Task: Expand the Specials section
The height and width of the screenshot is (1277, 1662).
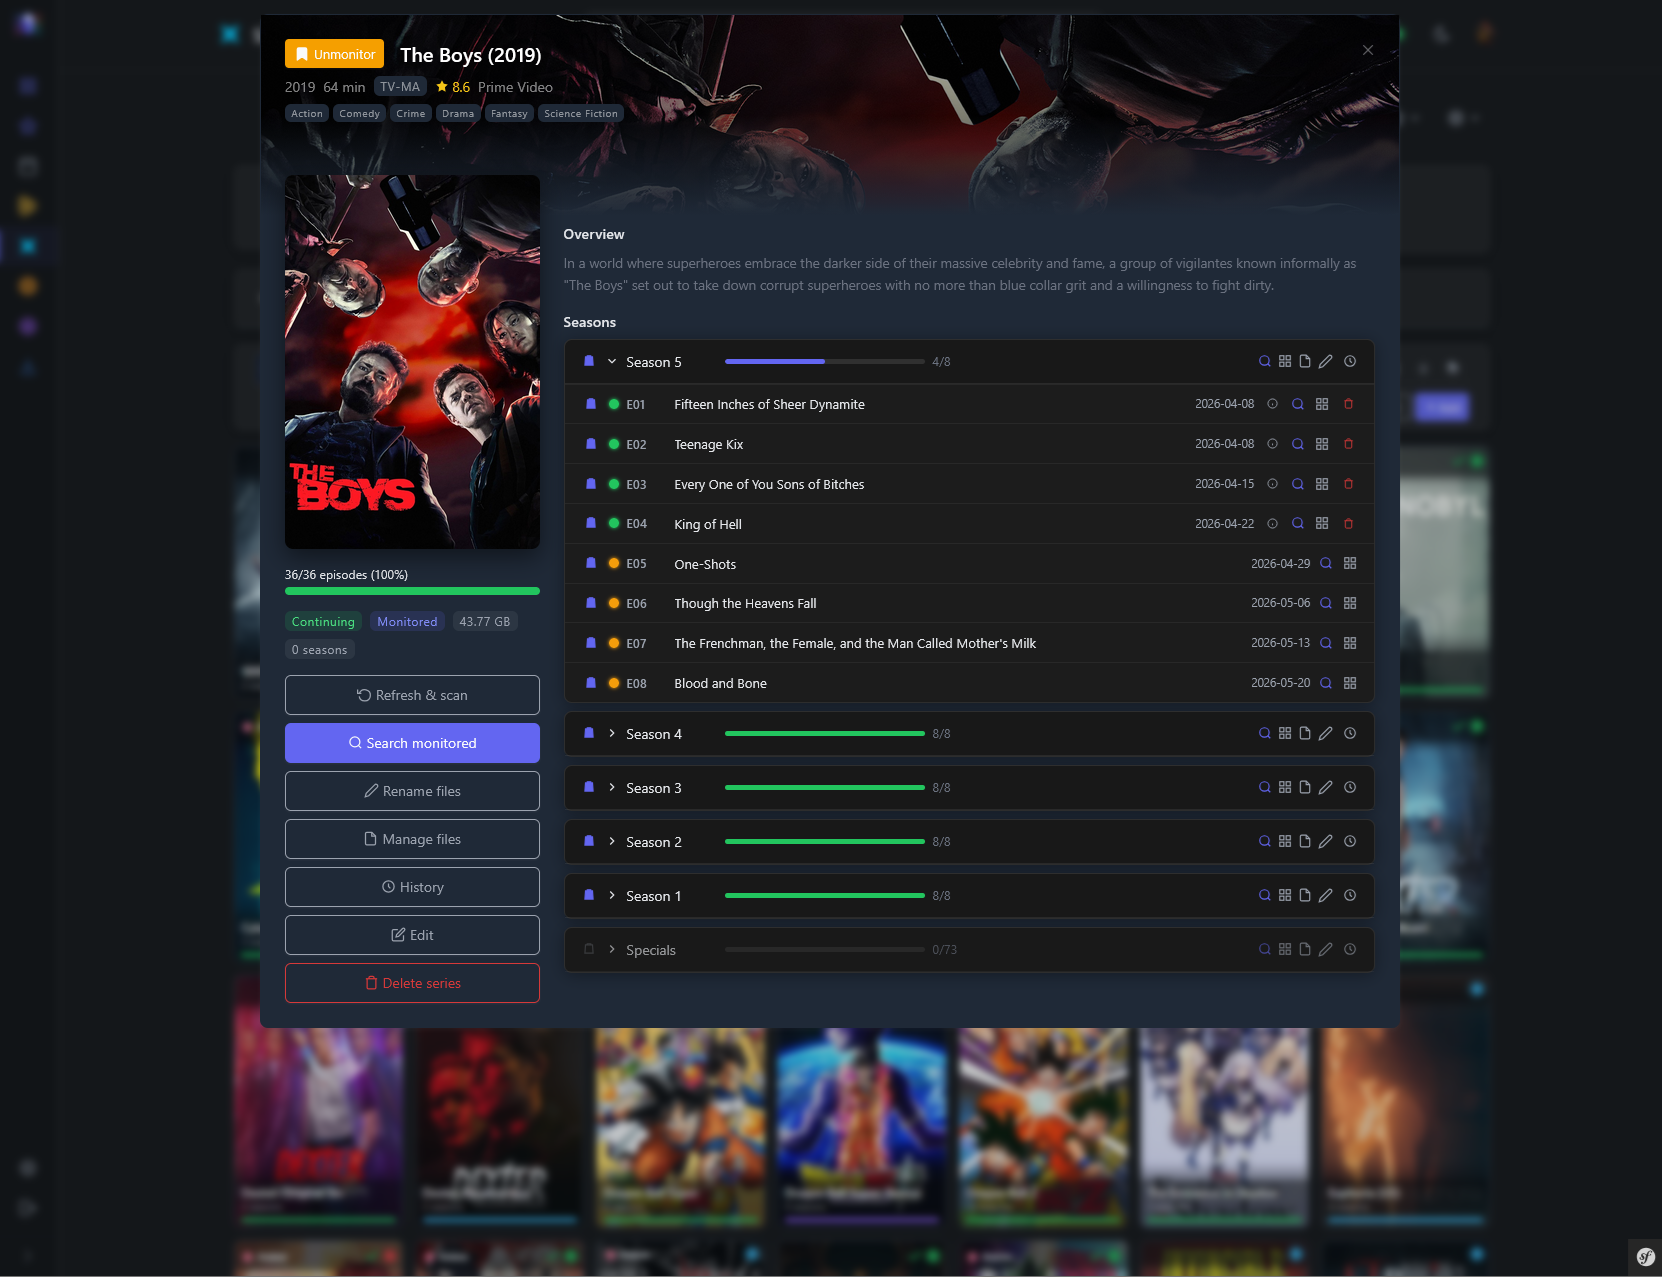Action: (612, 949)
